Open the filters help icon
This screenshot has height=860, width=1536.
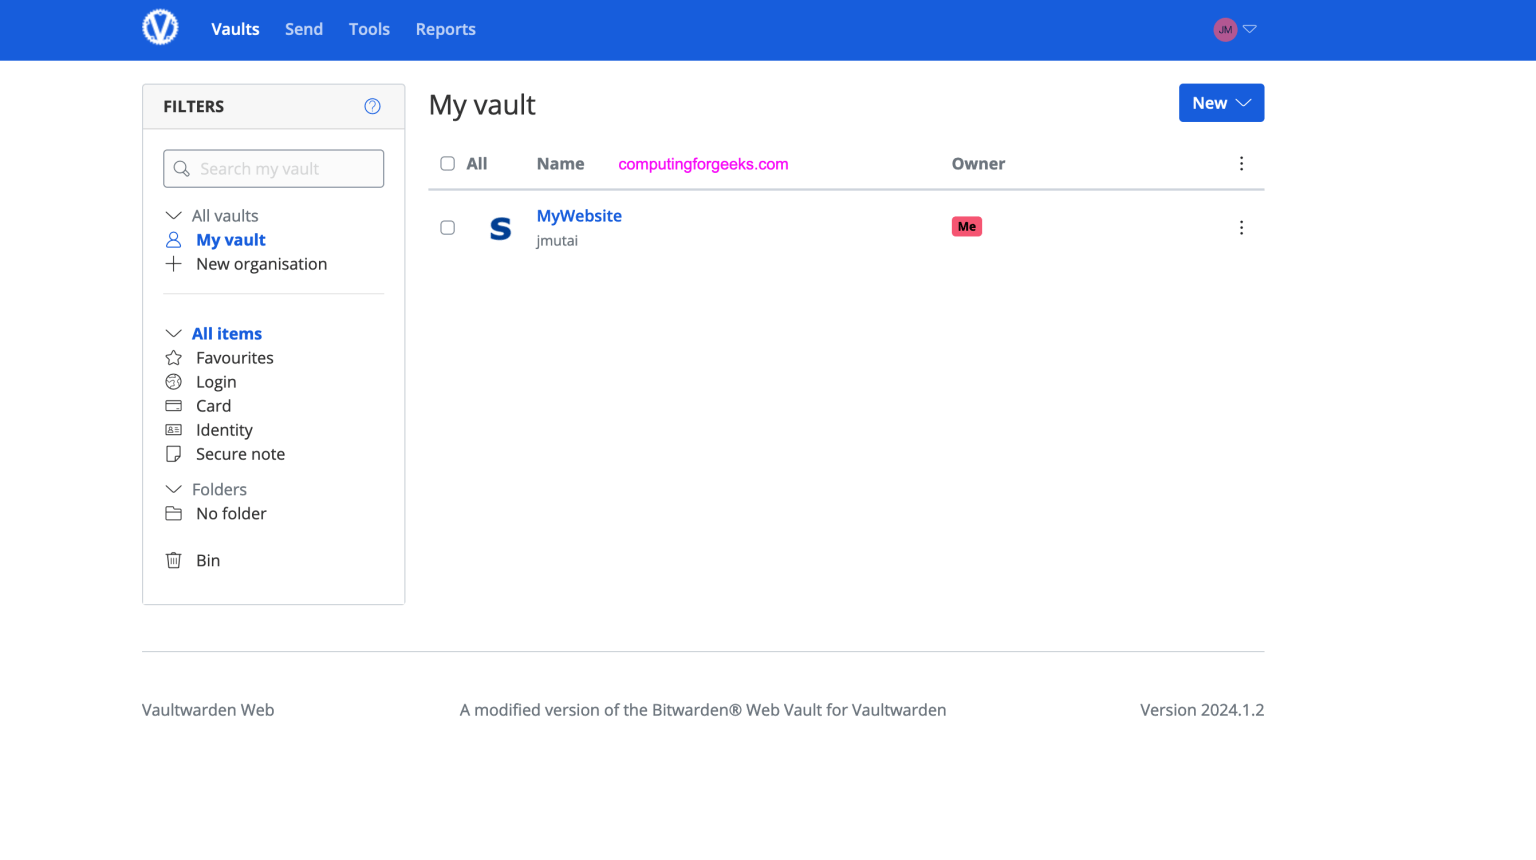tap(372, 105)
